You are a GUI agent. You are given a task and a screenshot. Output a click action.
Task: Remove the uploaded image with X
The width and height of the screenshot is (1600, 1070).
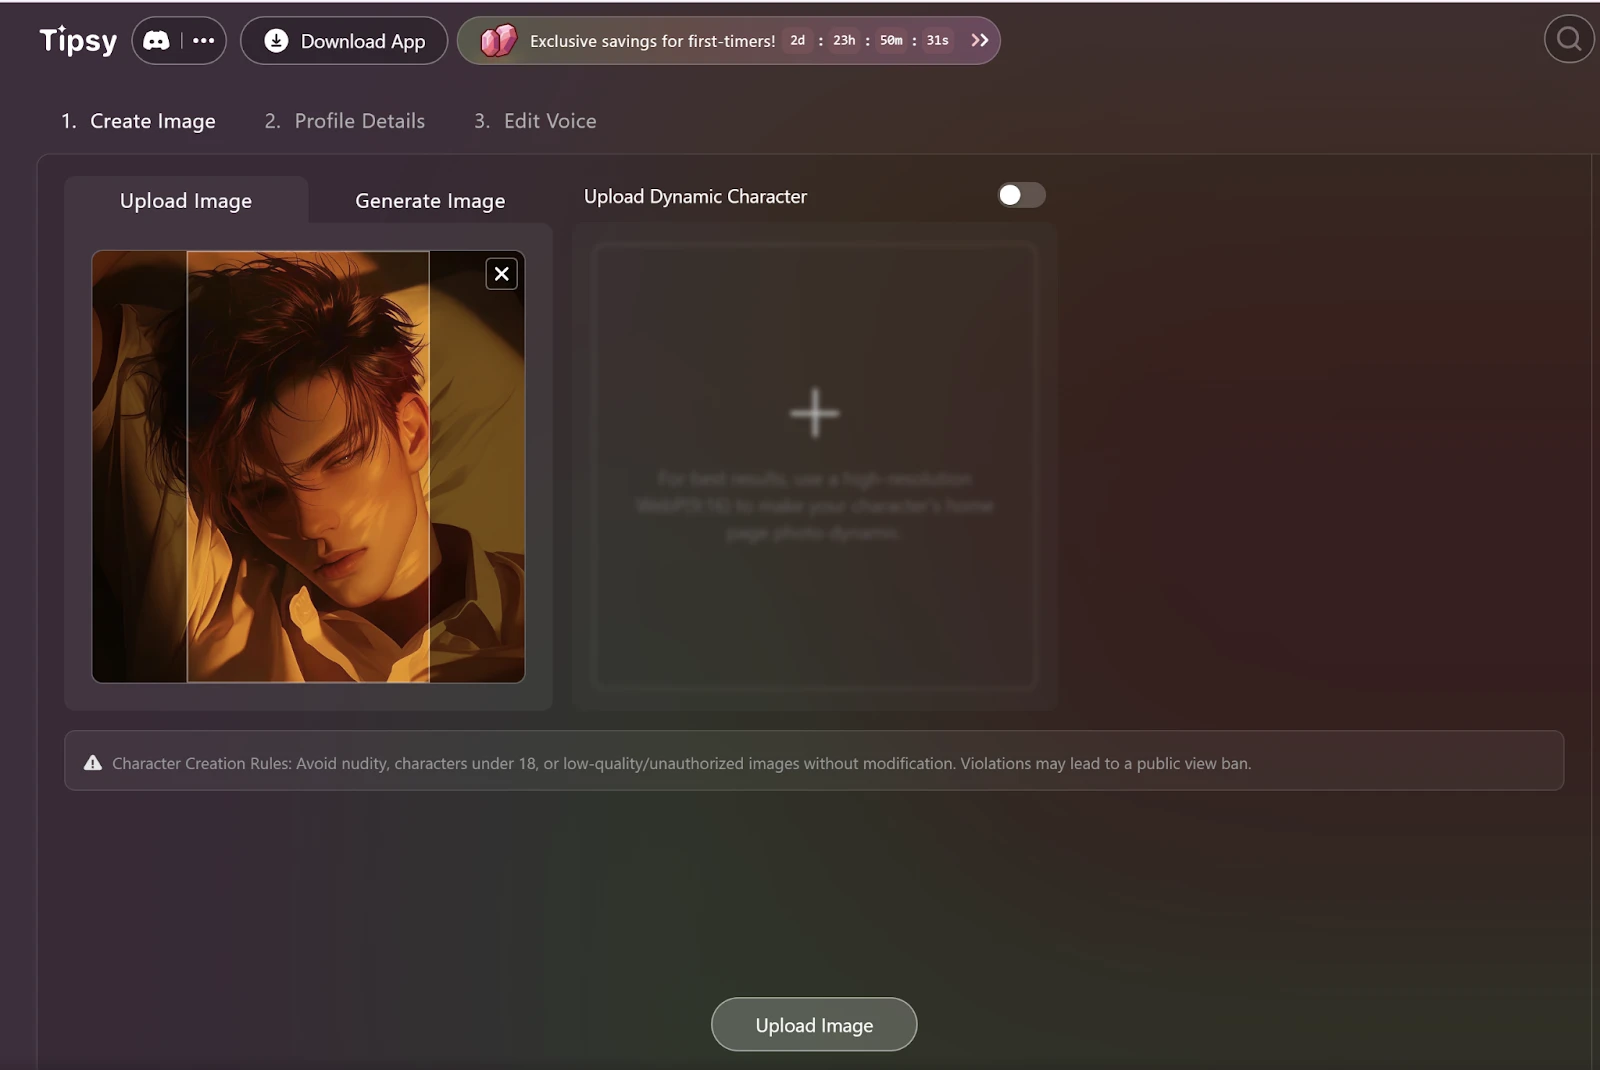click(x=501, y=274)
